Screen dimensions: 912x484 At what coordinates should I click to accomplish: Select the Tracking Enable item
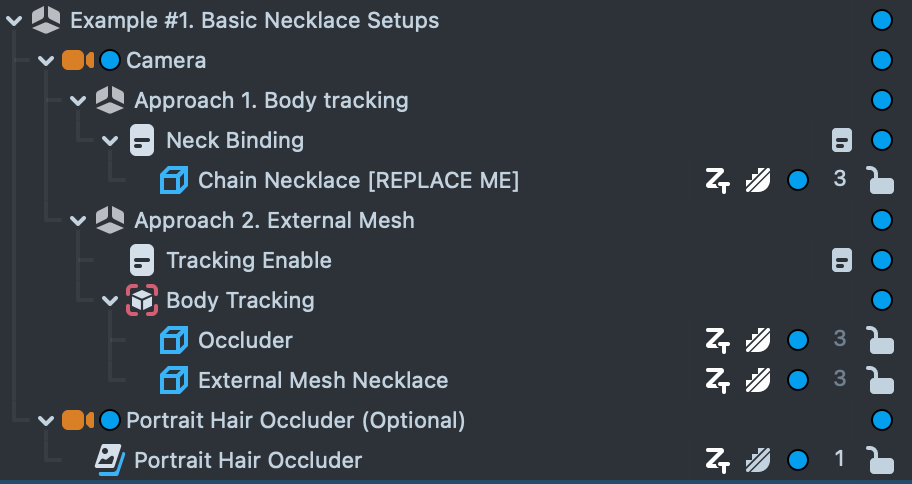click(x=248, y=260)
